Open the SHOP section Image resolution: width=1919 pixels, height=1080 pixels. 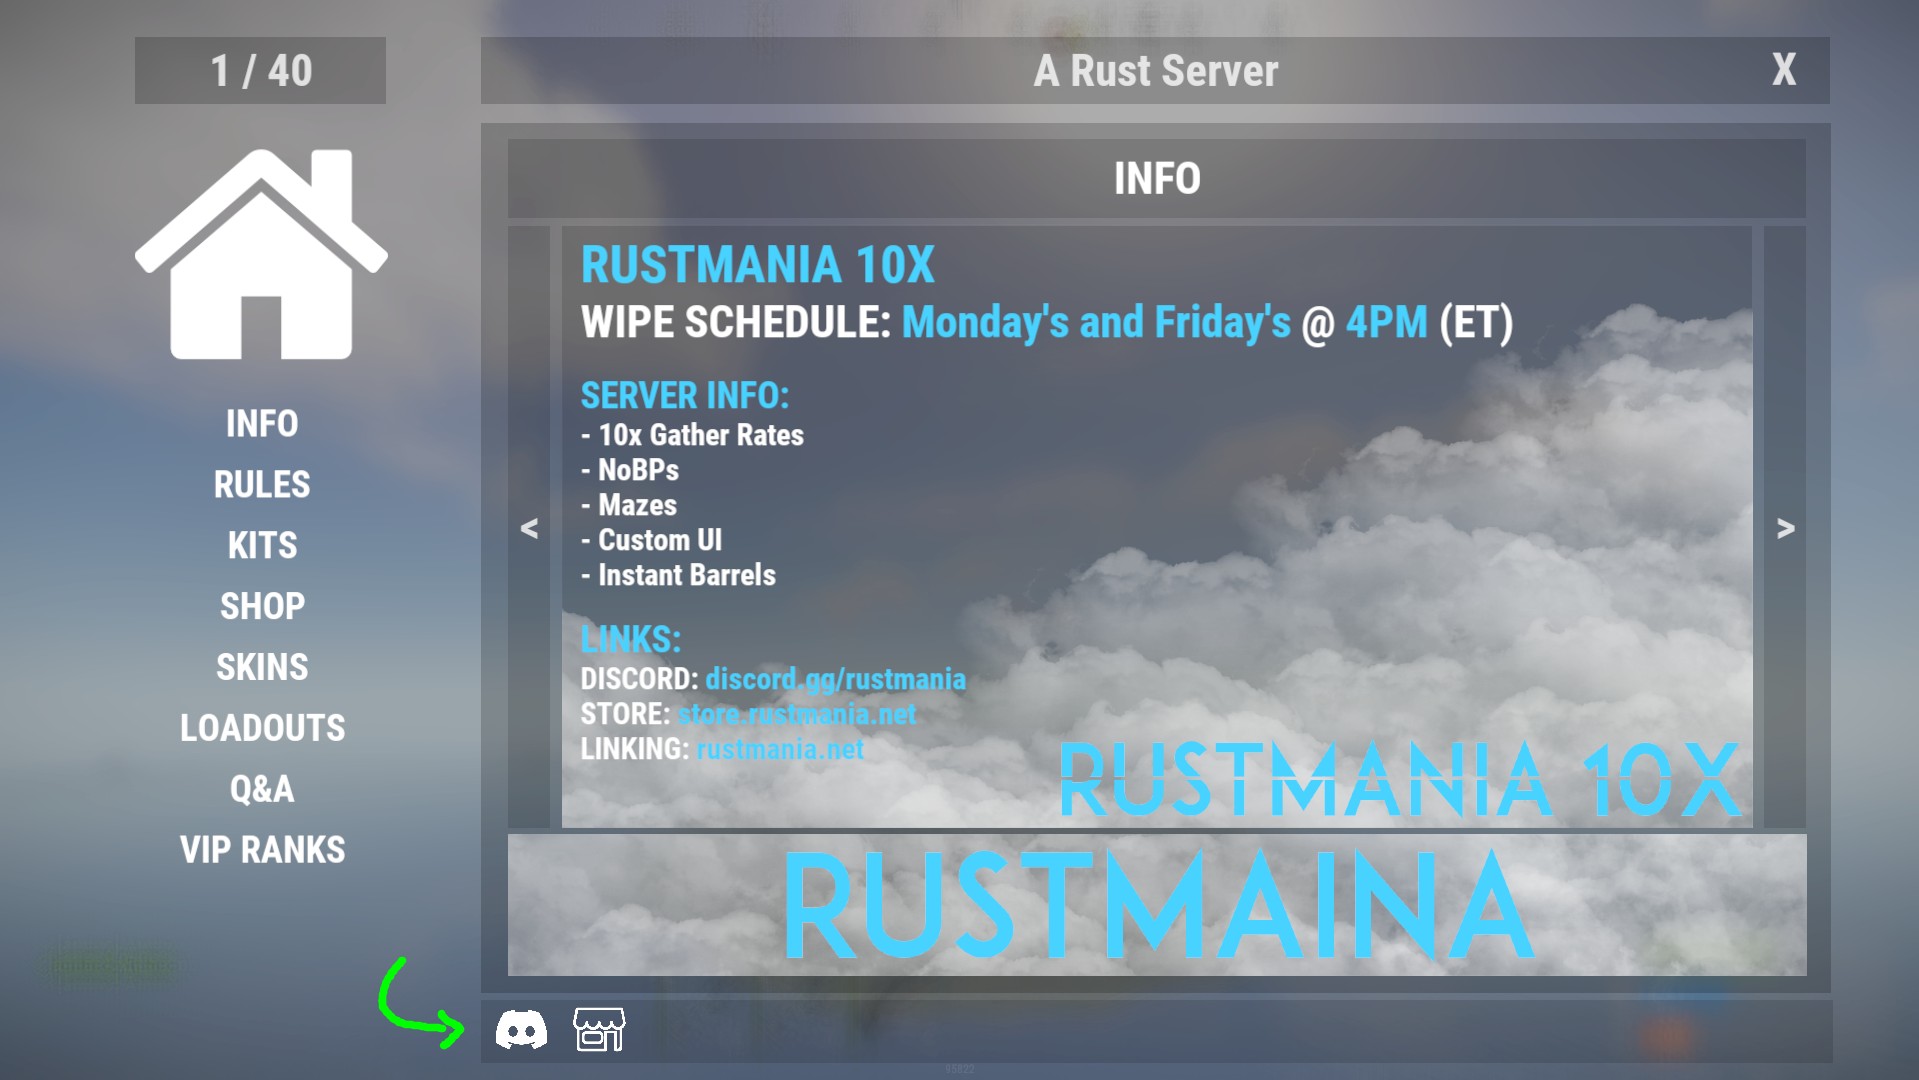coord(262,607)
